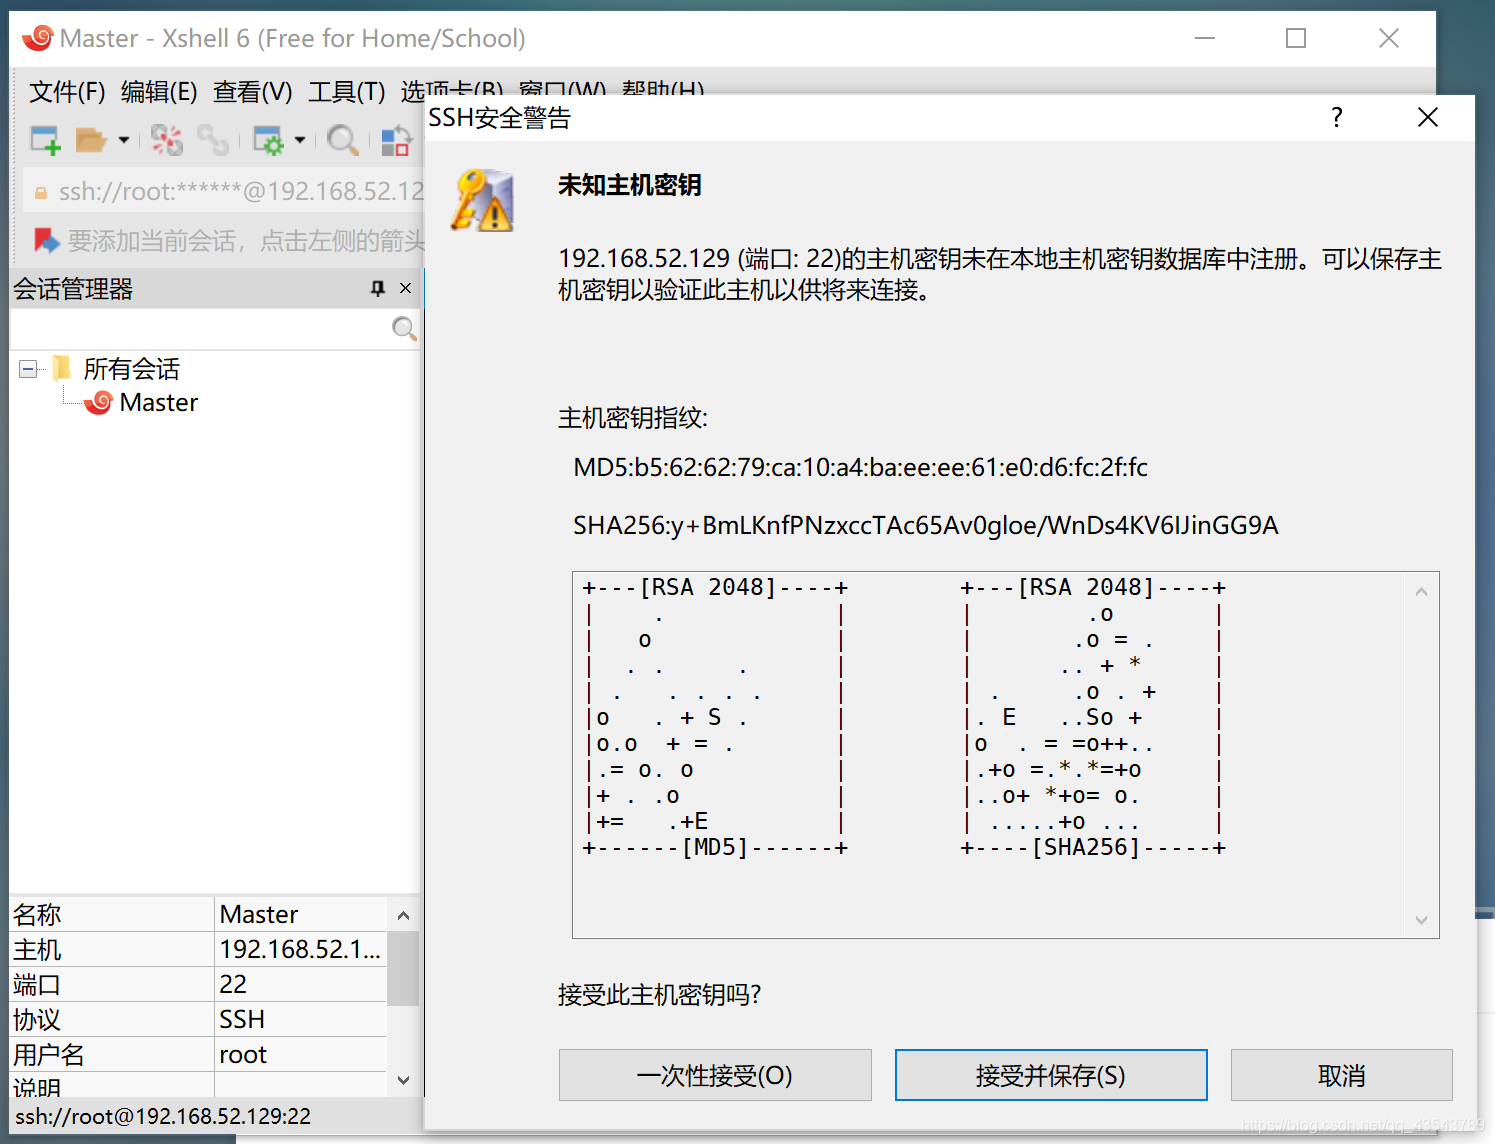
Task: Click the 协议 value SSH cell
Action: pyautogui.click(x=301, y=1020)
